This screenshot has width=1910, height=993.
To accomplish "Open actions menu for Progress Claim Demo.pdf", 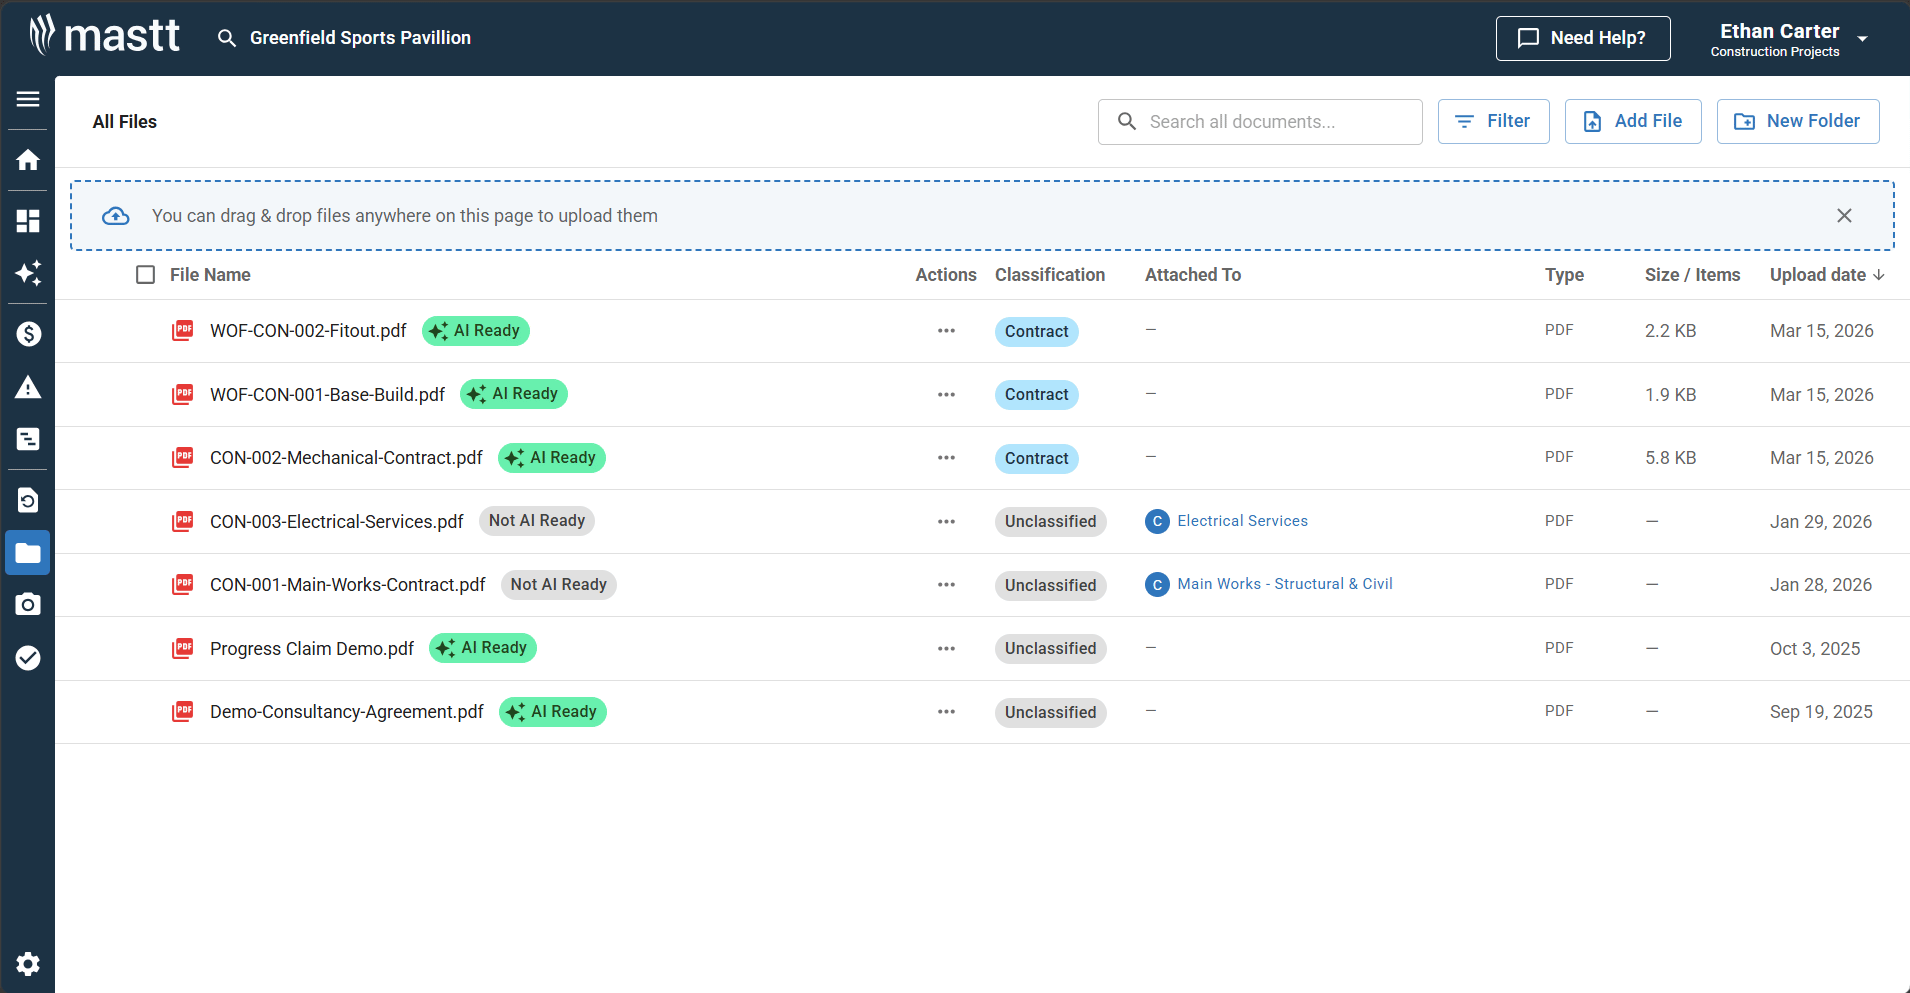I will [946, 649].
